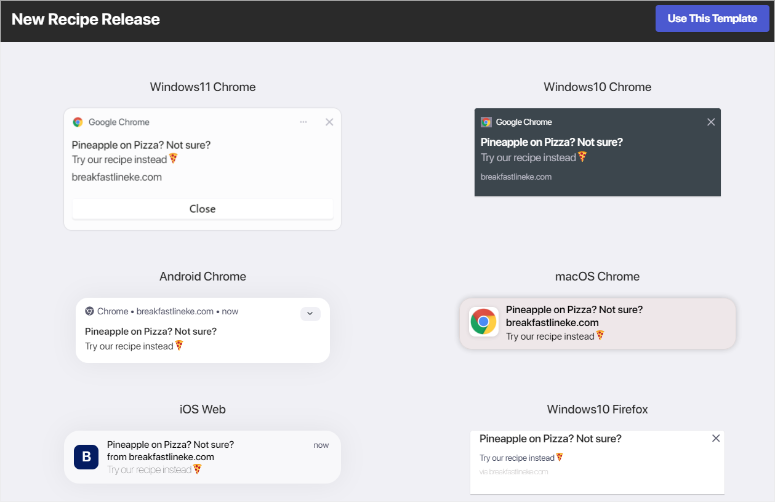Click the pizza emoji in Android notification

[x=179, y=345]
